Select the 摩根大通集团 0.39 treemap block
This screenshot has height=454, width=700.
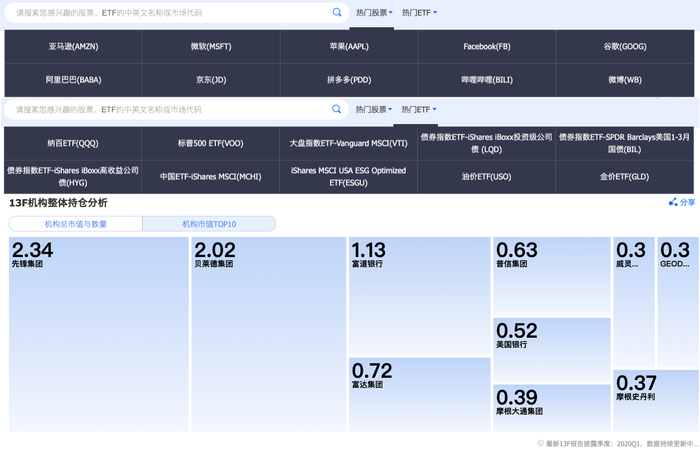[552, 408]
